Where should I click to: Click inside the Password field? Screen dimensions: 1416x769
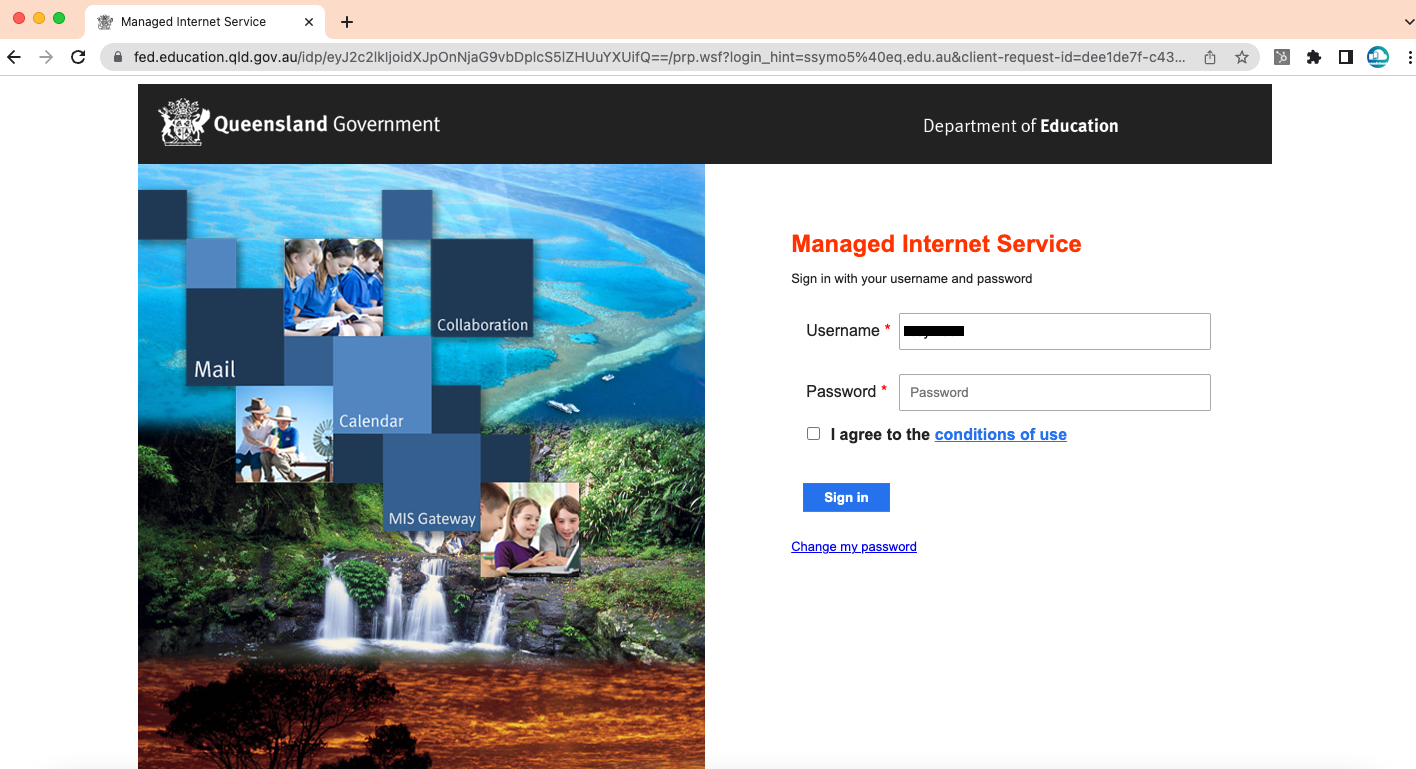pyautogui.click(x=1054, y=392)
